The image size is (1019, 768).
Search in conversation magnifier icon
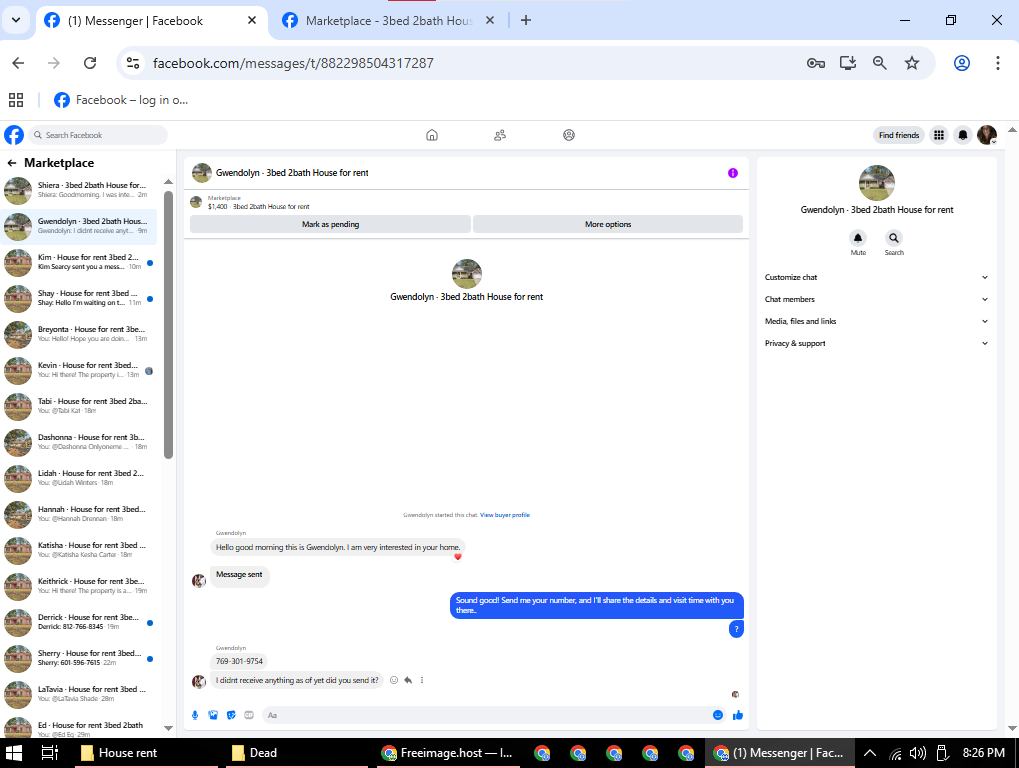(x=894, y=238)
